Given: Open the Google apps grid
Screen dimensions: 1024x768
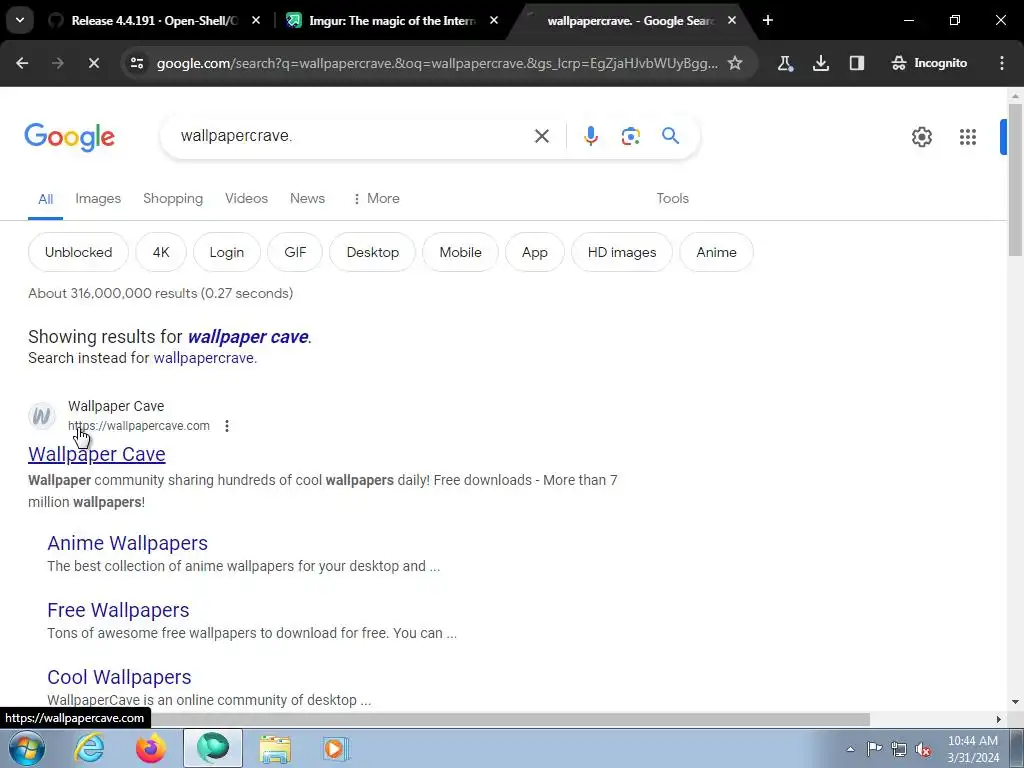Looking at the screenshot, I should (x=968, y=137).
